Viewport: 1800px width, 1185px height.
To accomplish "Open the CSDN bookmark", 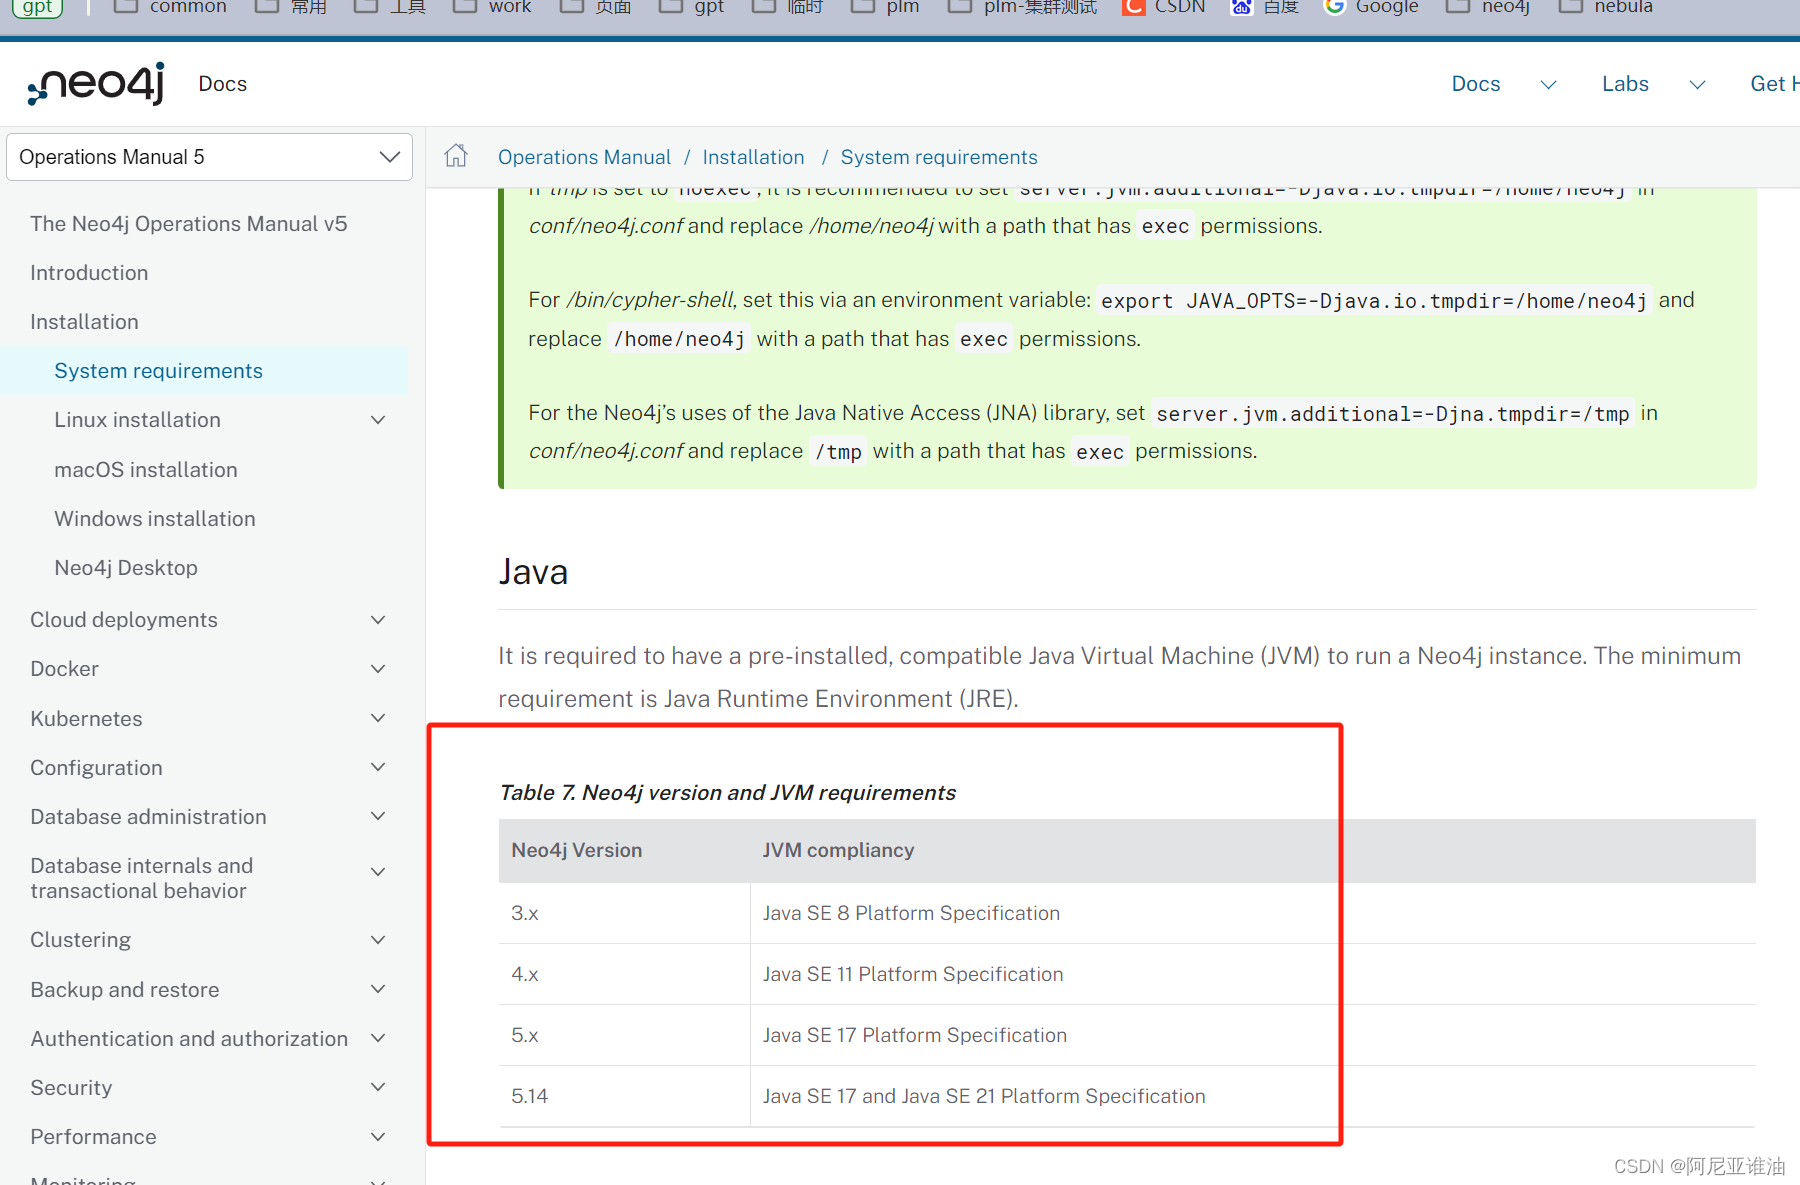I will [1164, 7].
